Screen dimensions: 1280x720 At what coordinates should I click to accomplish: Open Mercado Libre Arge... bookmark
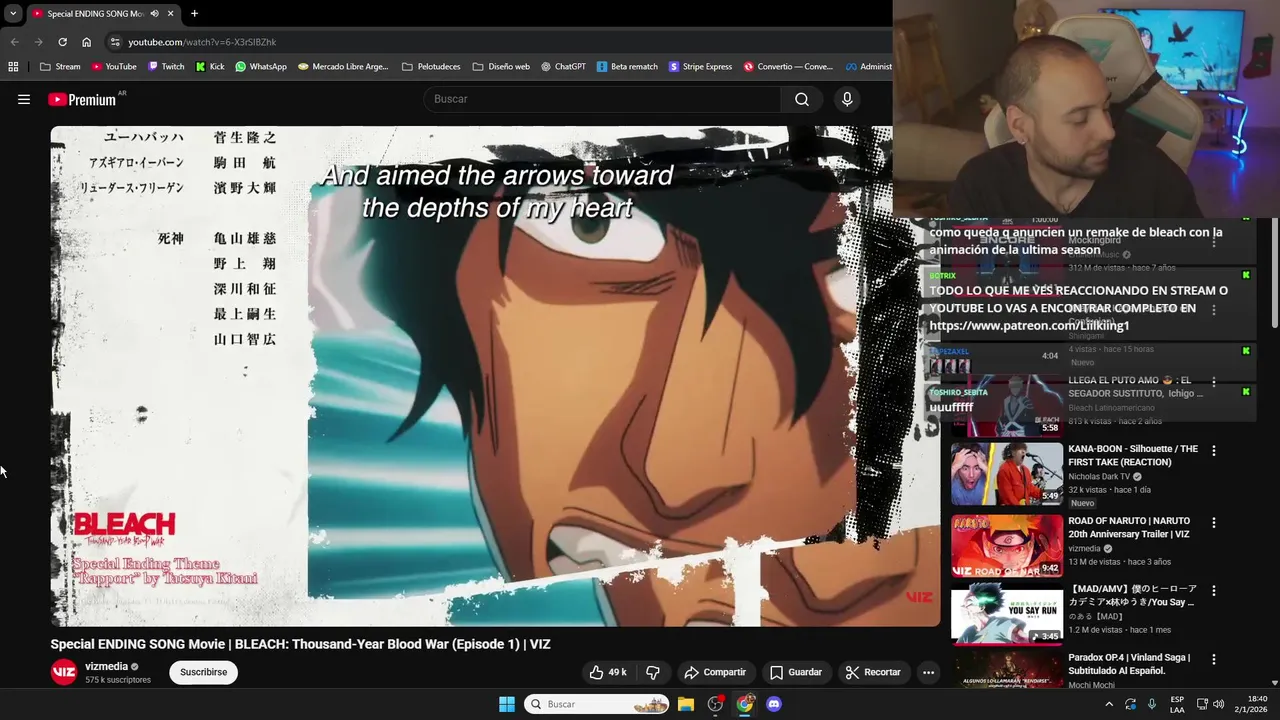point(343,67)
